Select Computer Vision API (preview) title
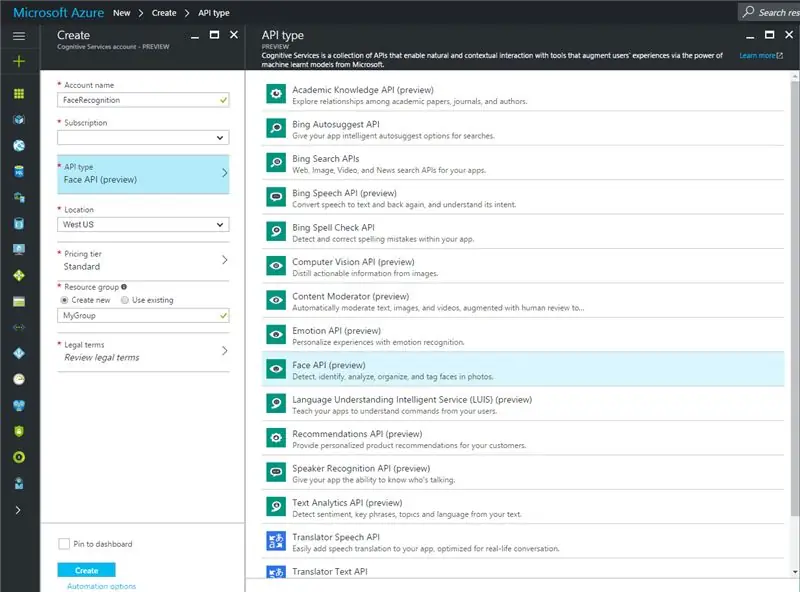The height and width of the screenshot is (592, 800). pos(353,262)
